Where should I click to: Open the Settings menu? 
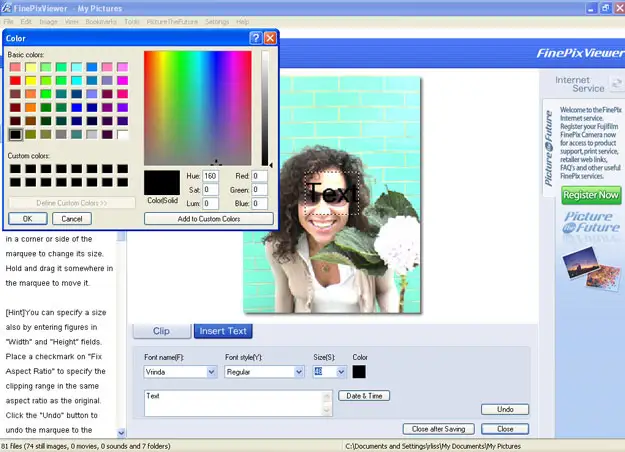coord(217,22)
